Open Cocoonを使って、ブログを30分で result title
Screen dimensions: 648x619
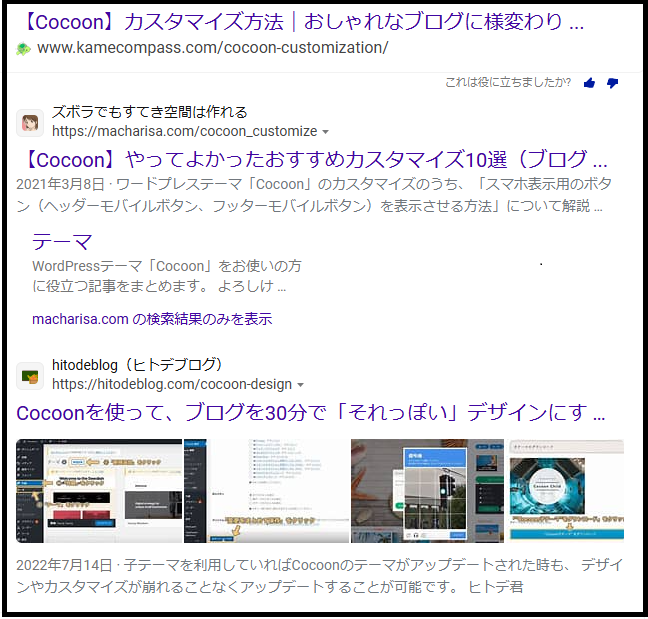(311, 412)
